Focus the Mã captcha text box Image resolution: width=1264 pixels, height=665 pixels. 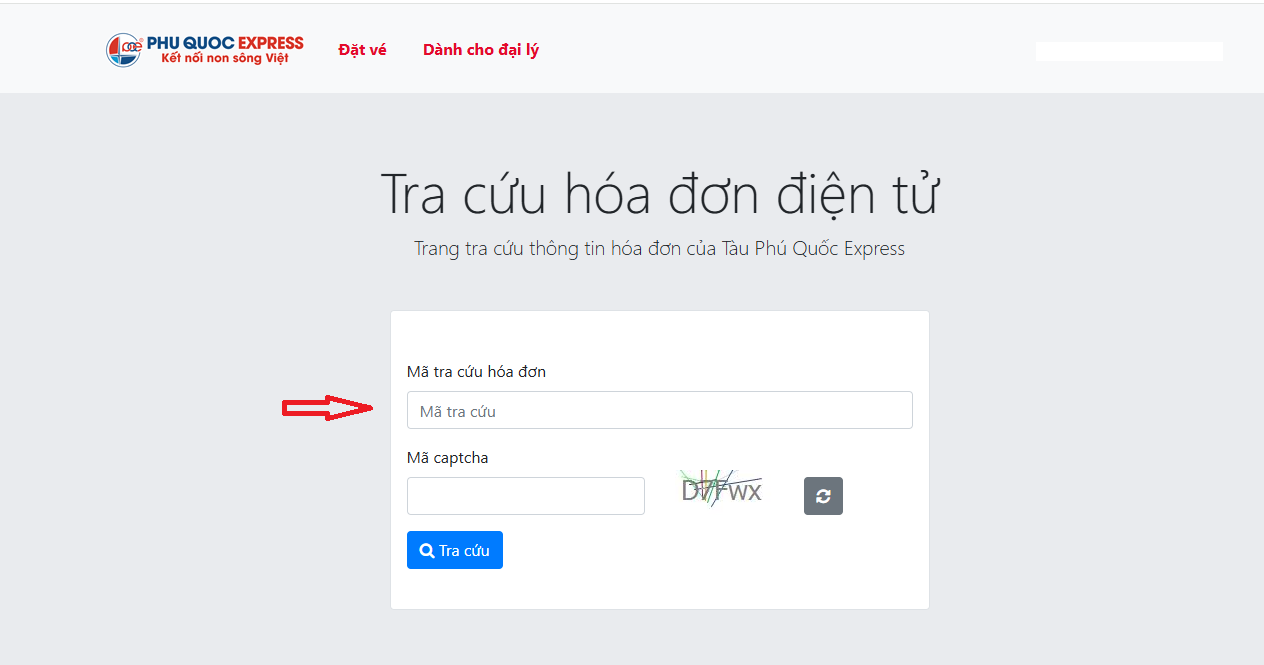coord(525,496)
